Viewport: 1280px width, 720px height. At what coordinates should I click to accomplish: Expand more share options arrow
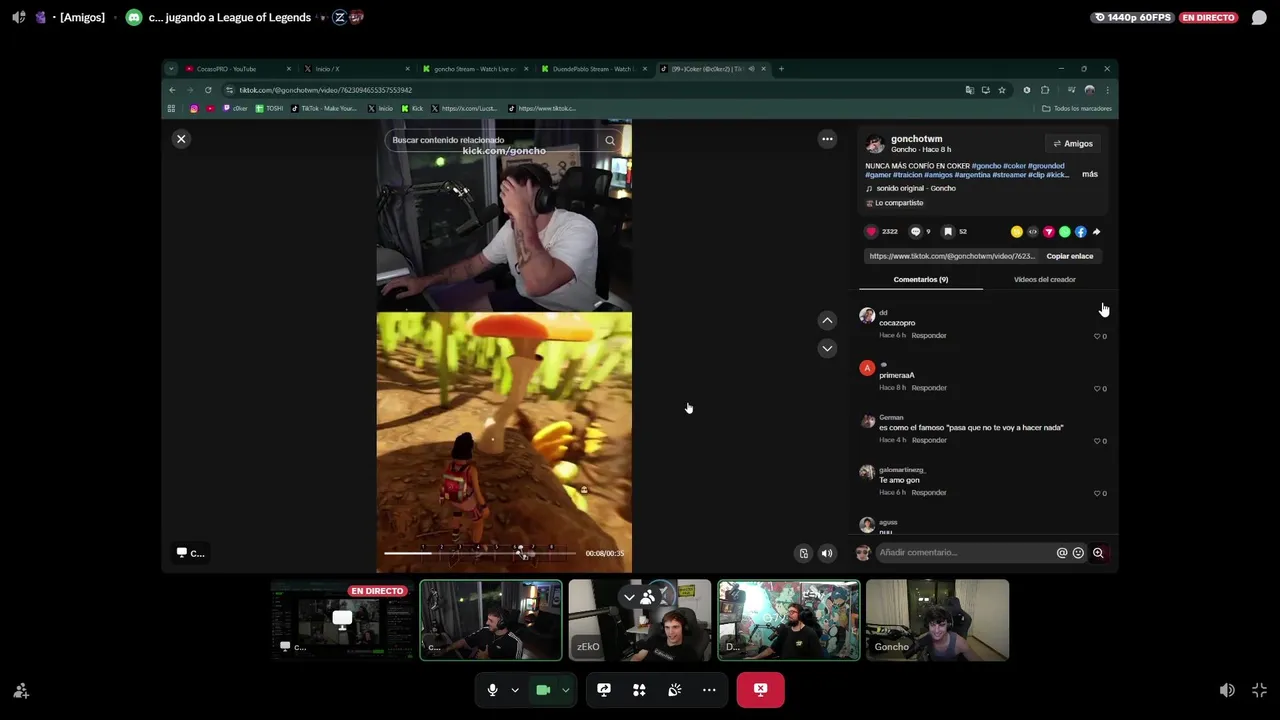[1096, 232]
